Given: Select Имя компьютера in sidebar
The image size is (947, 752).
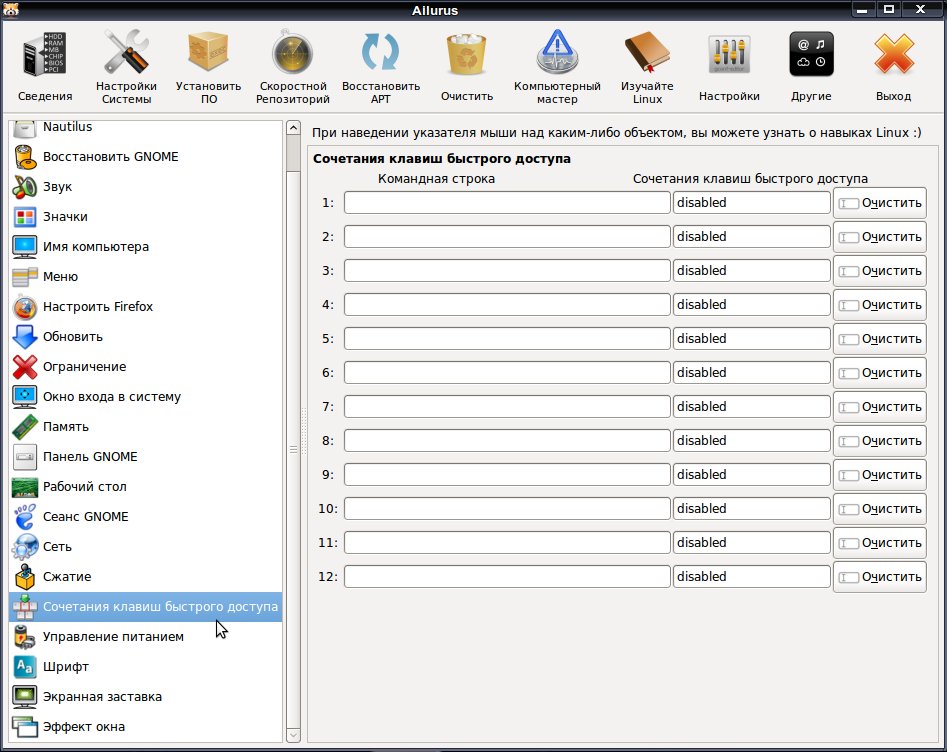Looking at the screenshot, I should [x=146, y=246].
